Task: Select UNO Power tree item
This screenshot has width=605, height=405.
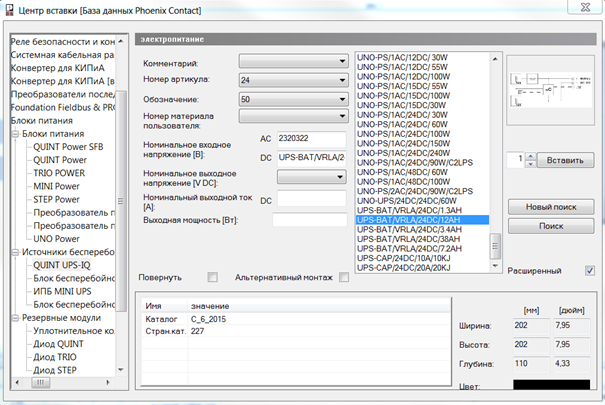Action: (56, 239)
